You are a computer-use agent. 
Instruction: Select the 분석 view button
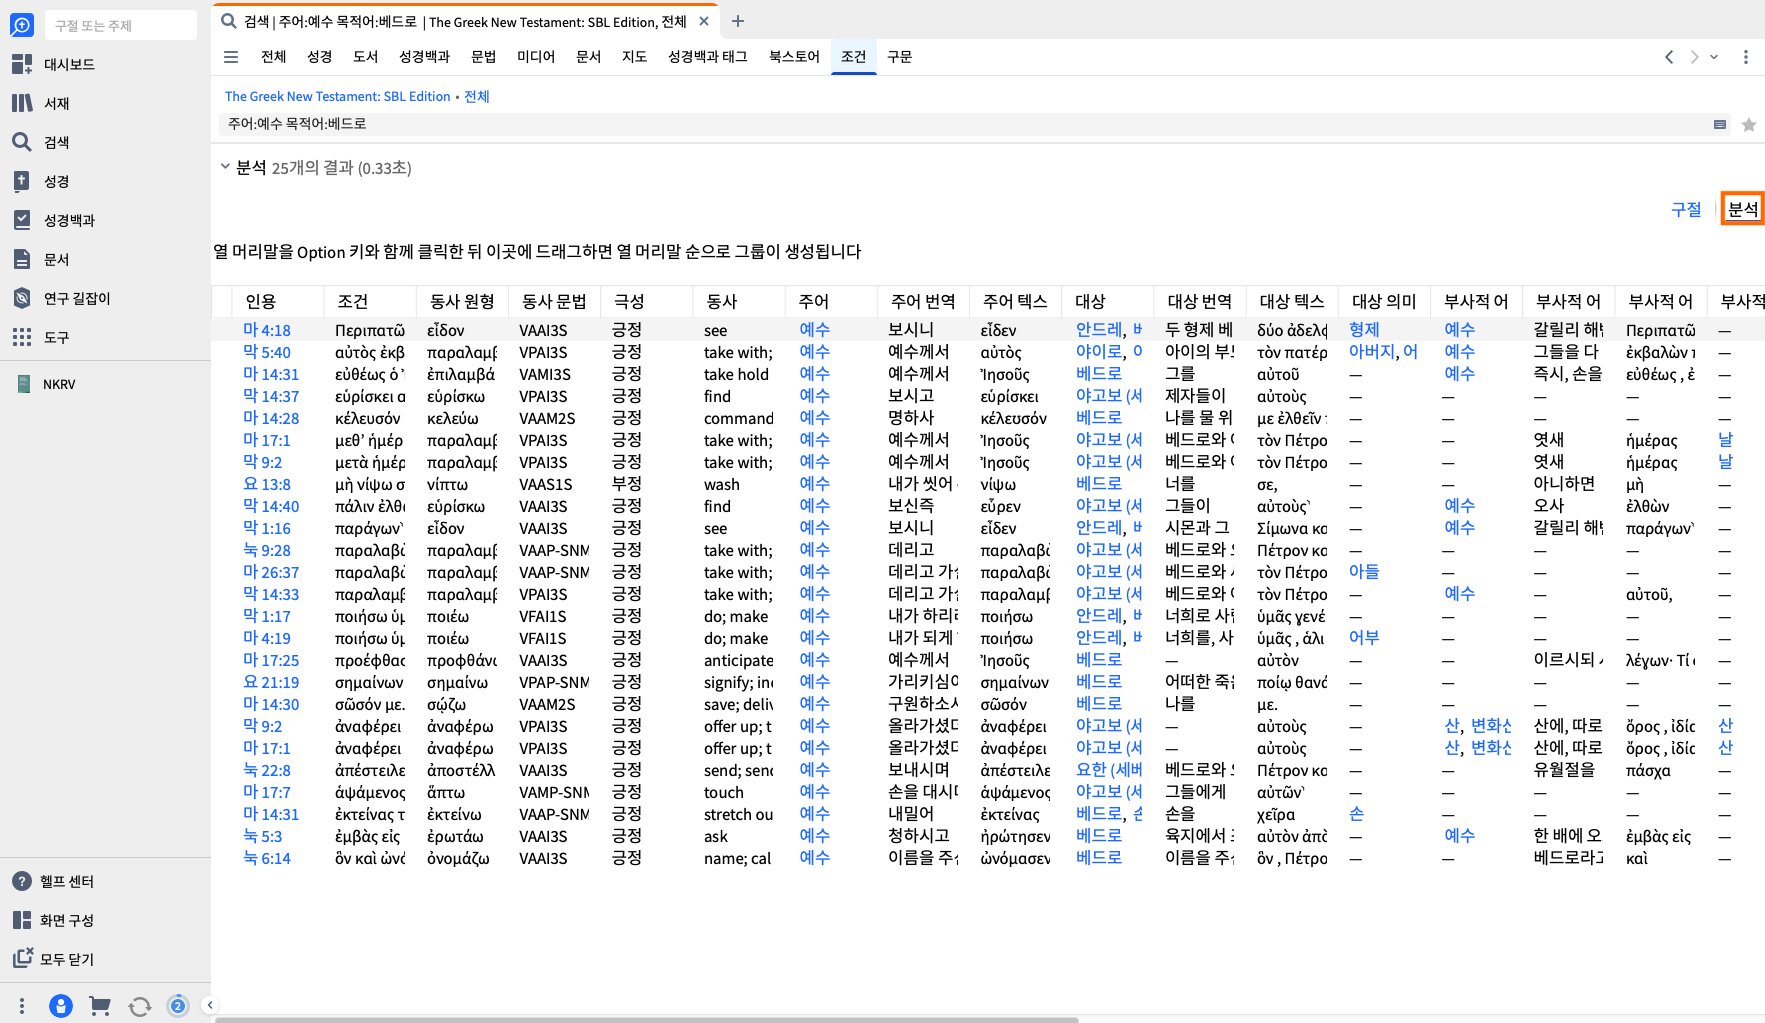pos(1742,209)
